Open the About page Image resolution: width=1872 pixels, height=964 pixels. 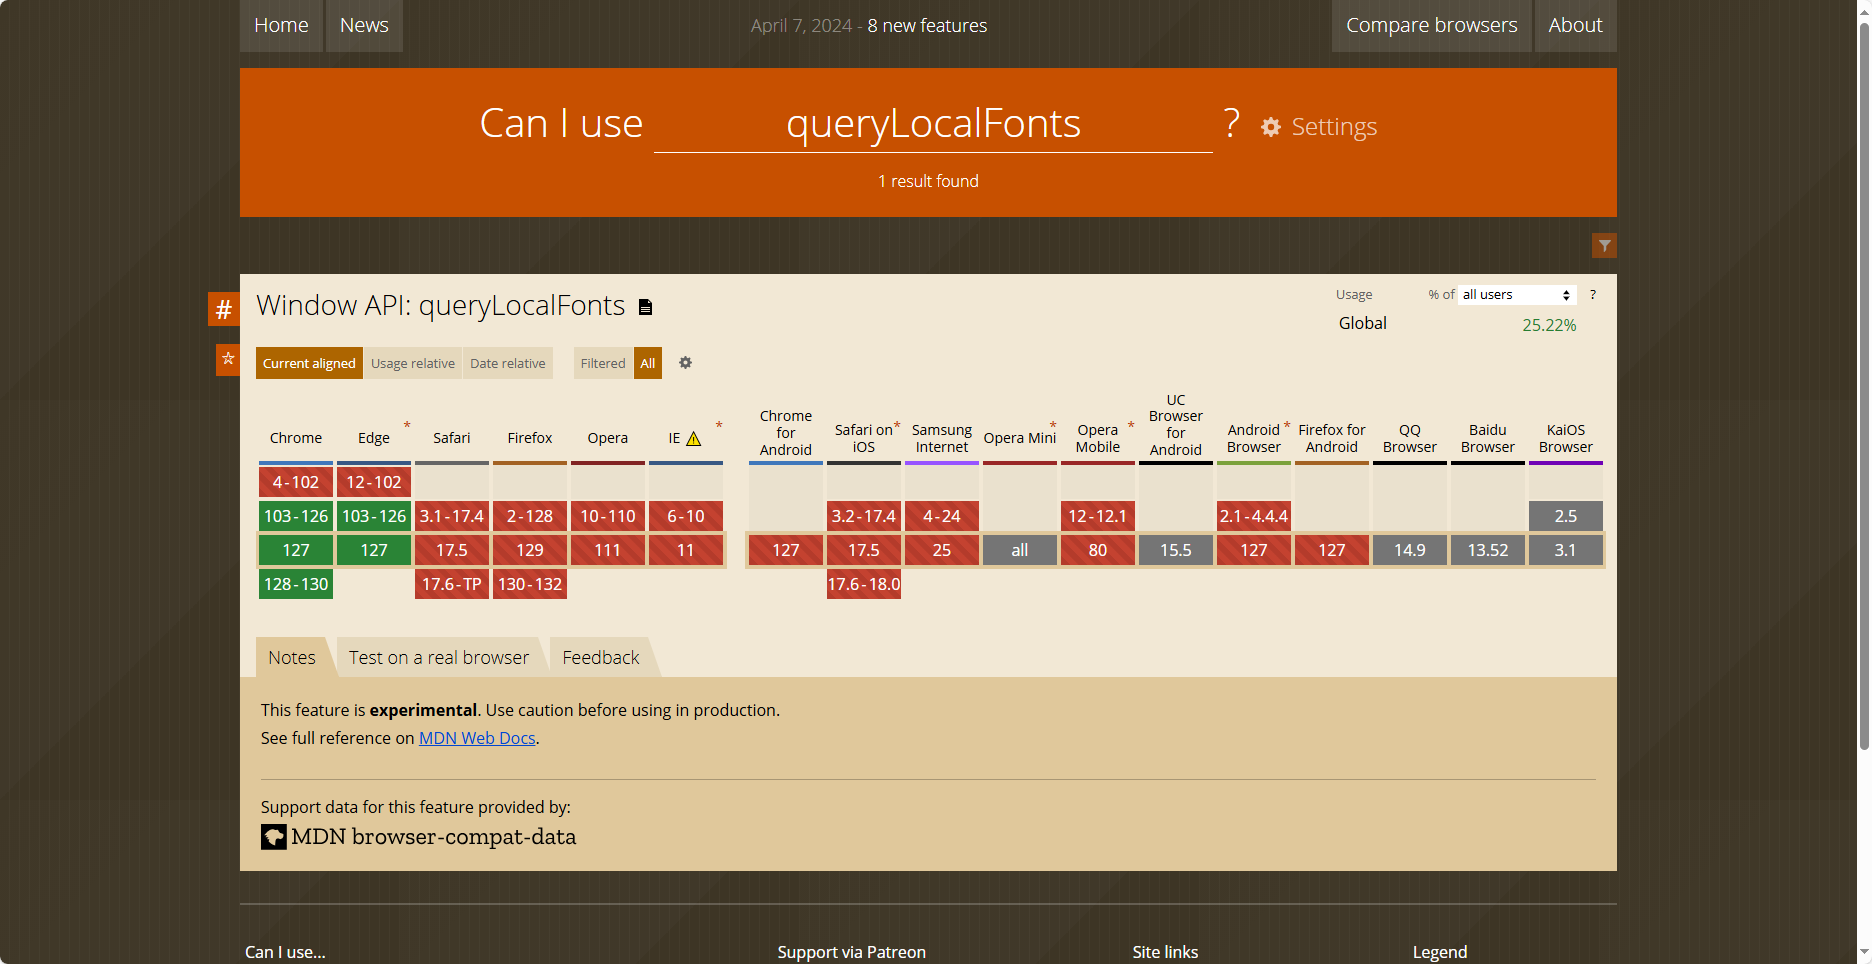point(1576,26)
